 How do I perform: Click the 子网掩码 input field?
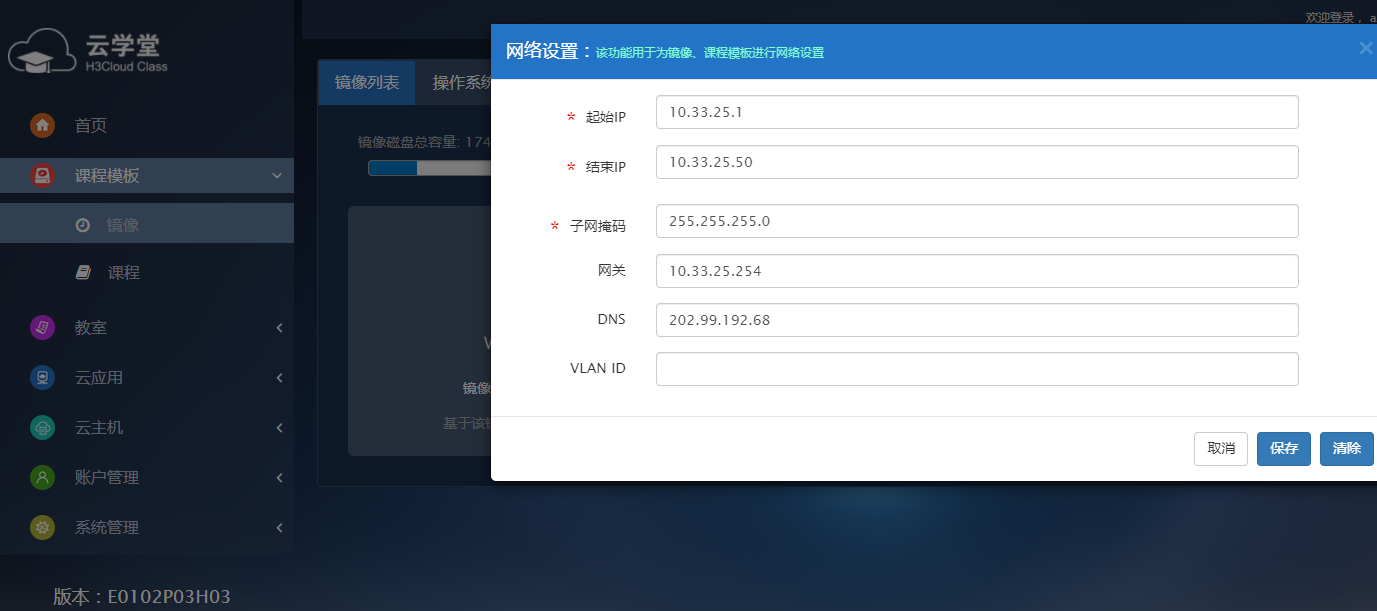point(977,221)
